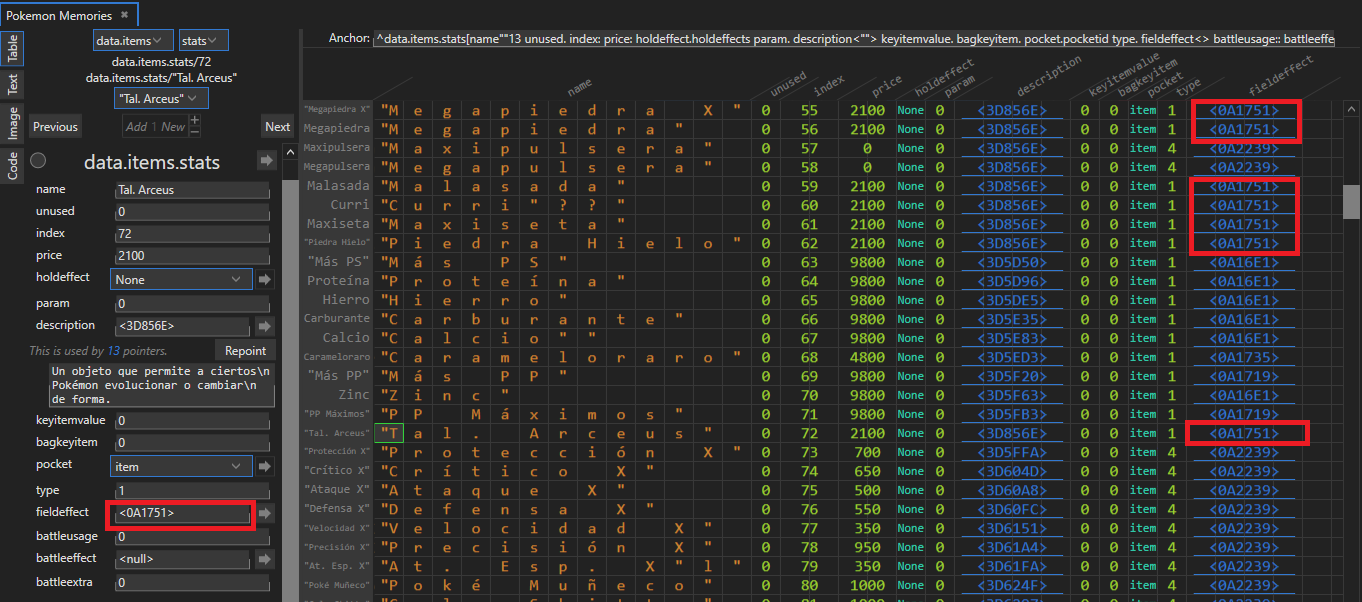The height and width of the screenshot is (602, 1362).
Task: Click the plus icon to increase add count
Action: pyautogui.click(x=194, y=120)
